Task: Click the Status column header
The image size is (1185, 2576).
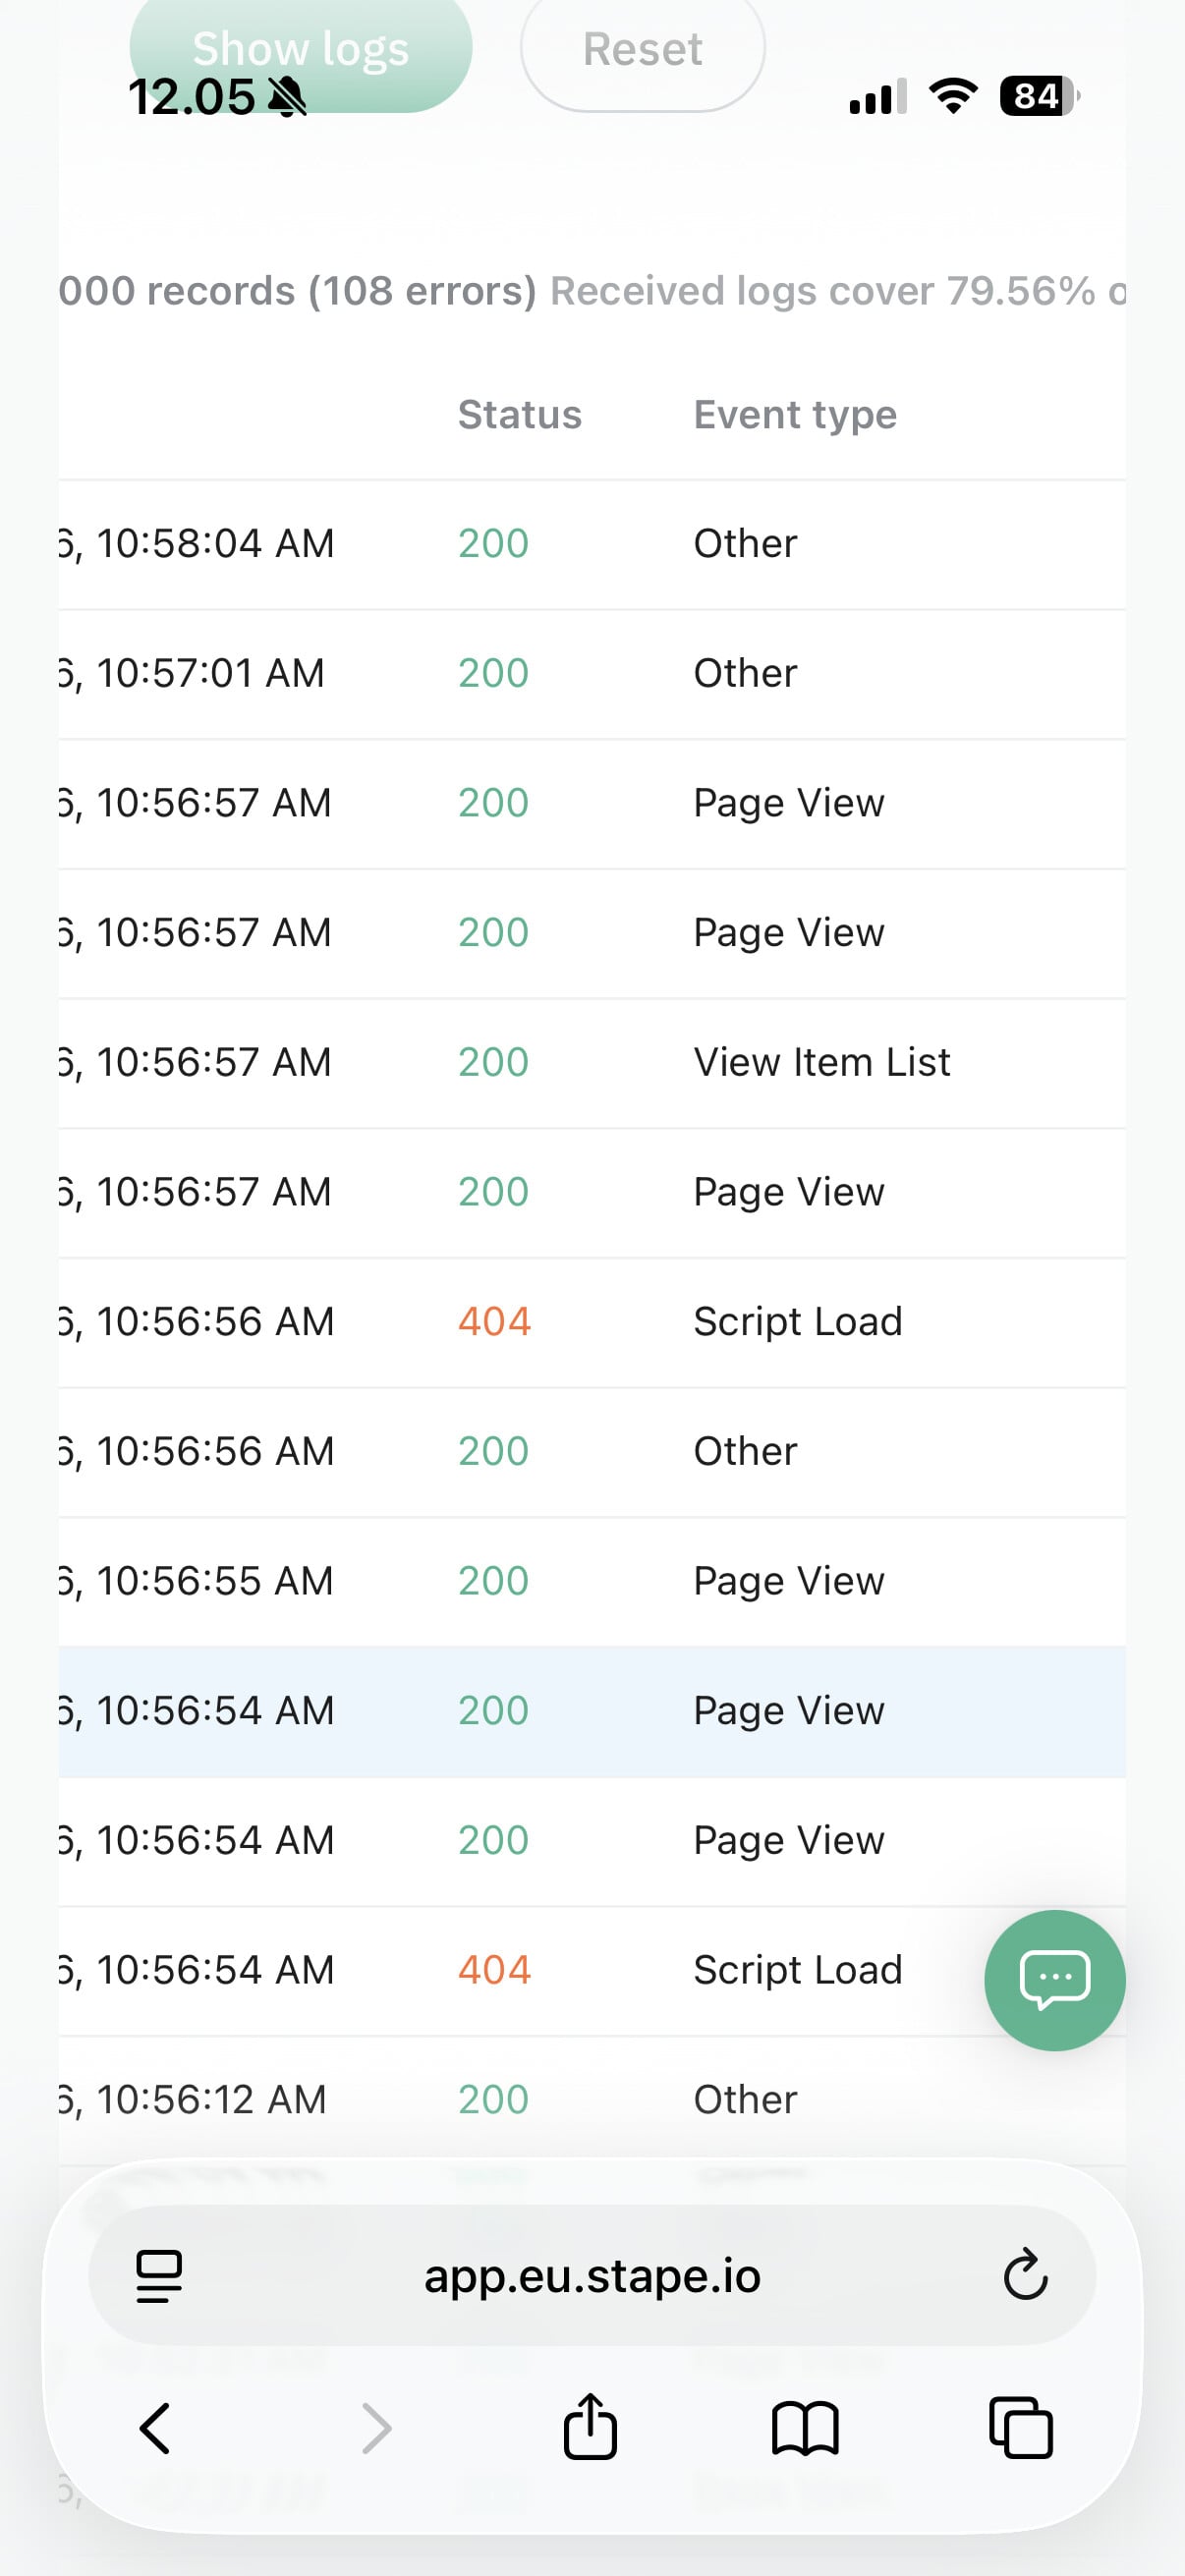Action: [x=519, y=415]
